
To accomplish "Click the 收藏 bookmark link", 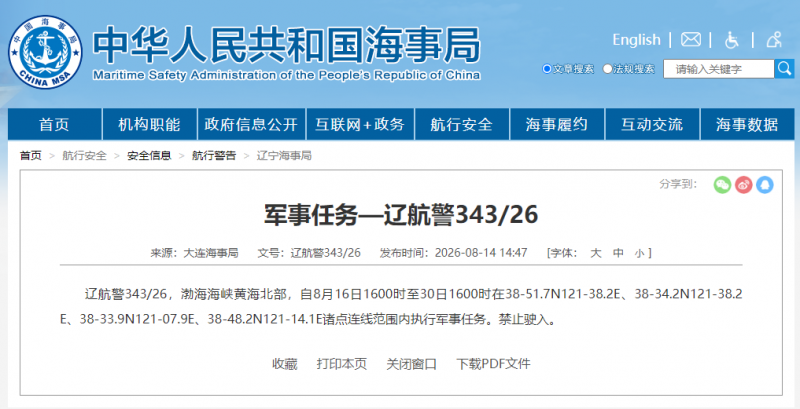I will coord(285,364).
